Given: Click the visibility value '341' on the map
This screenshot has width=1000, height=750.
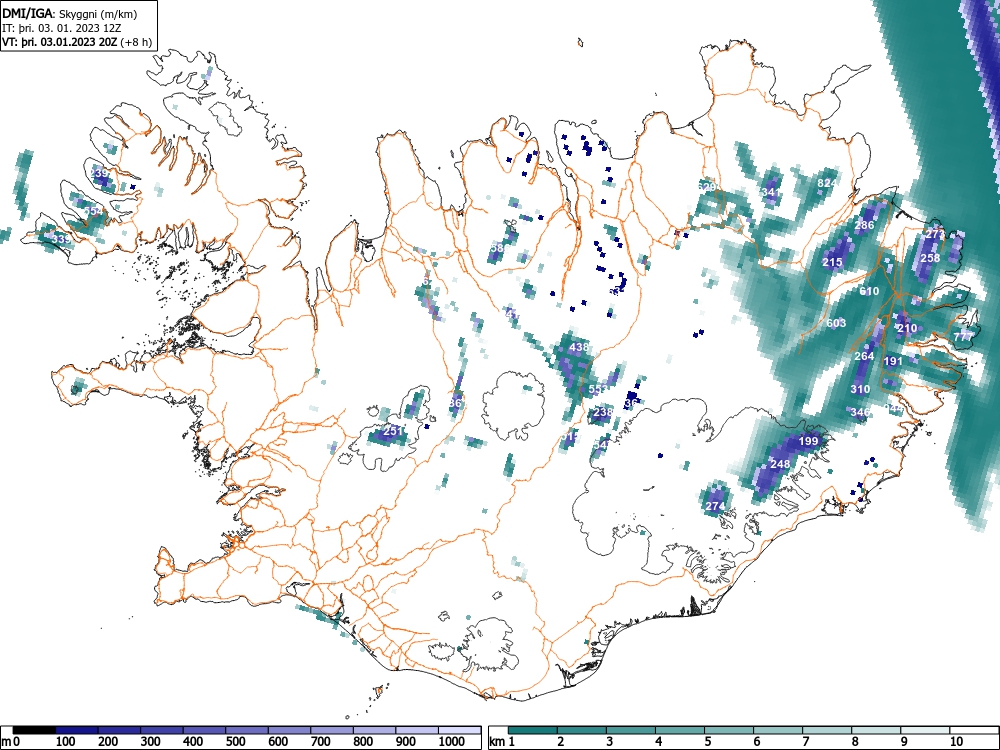Looking at the screenshot, I should (x=770, y=192).
